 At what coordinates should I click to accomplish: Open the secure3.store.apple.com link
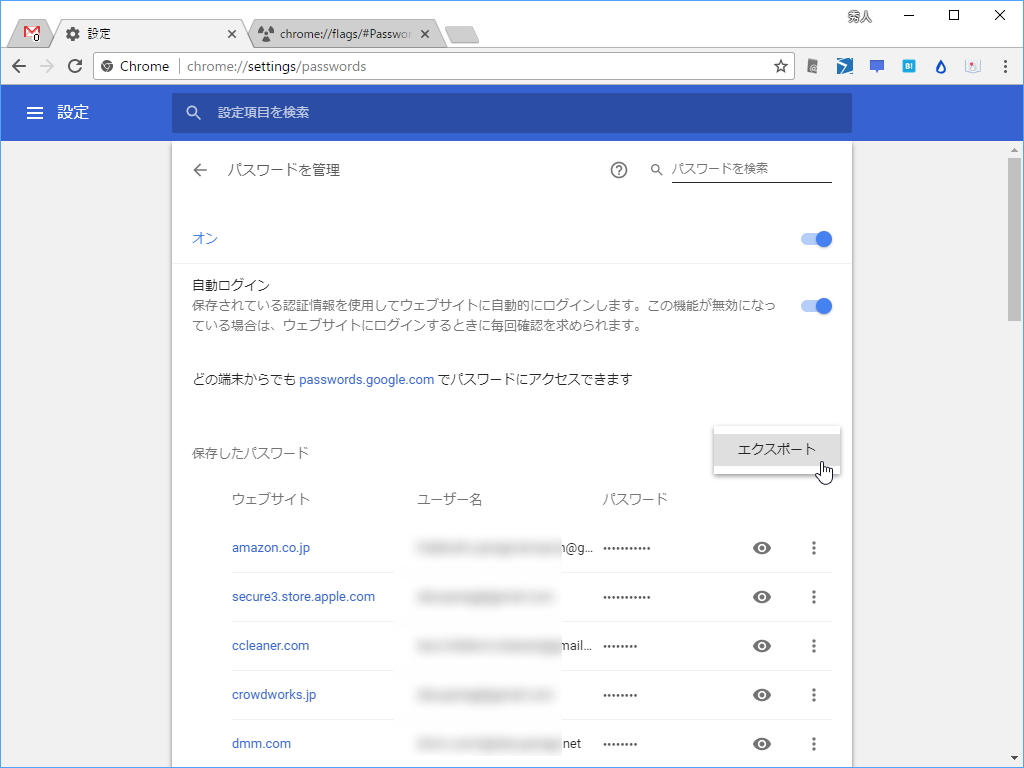pyautogui.click(x=303, y=596)
